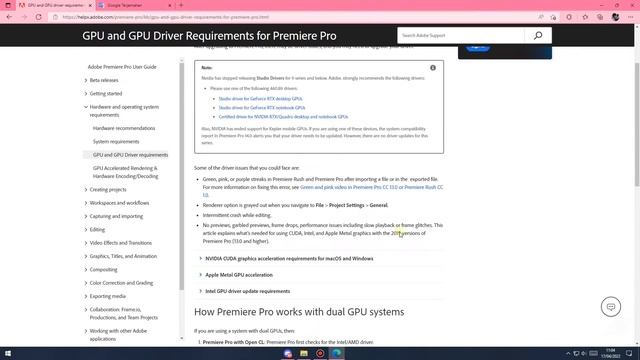Image resolution: width=640 pixels, height=360 pixels.
Task: Open GPU Accelerated Rendering & Hardware Encoding/Decoding
Action: click(x=125, y=172)
